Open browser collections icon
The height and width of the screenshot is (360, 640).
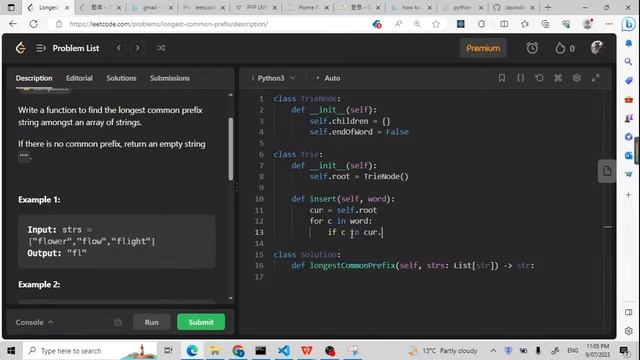pos(545,24)
